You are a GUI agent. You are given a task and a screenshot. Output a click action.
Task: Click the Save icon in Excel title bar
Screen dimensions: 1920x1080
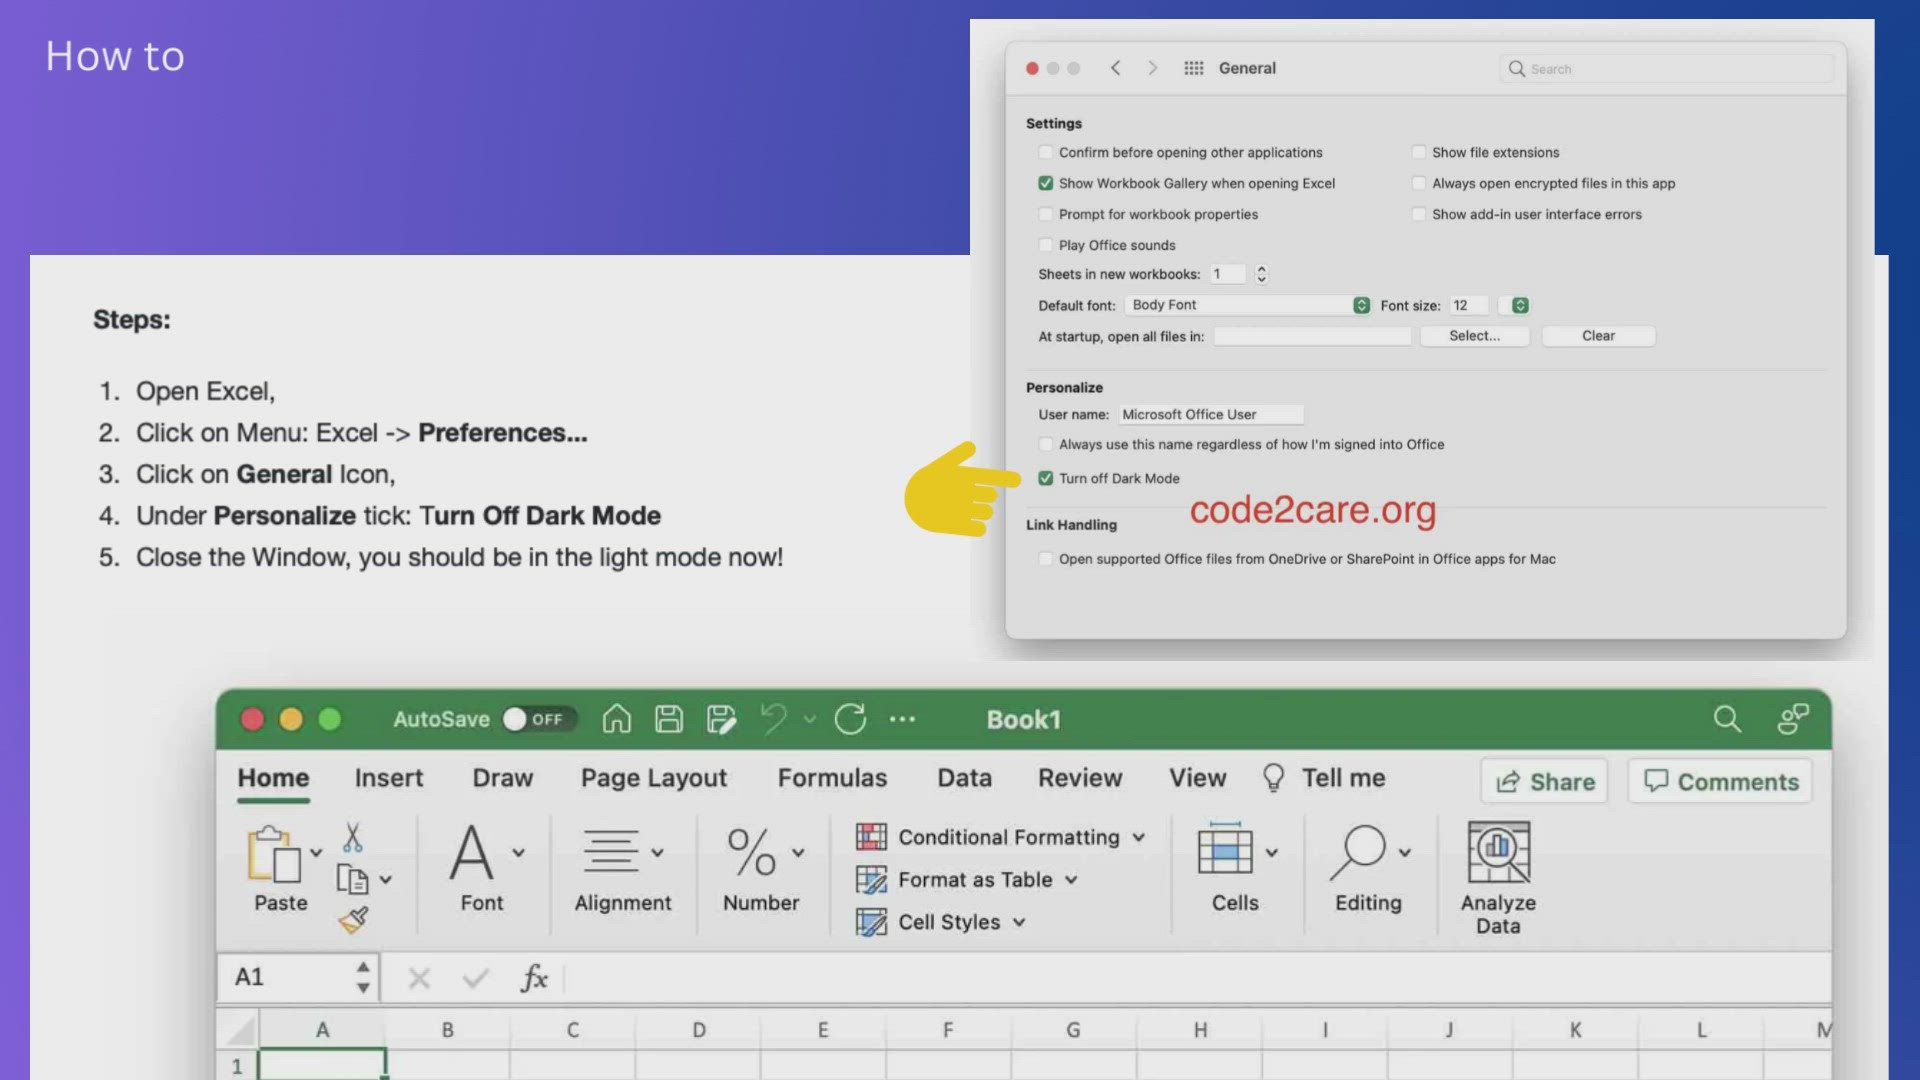pyautogui.click(x=668, y=719)
